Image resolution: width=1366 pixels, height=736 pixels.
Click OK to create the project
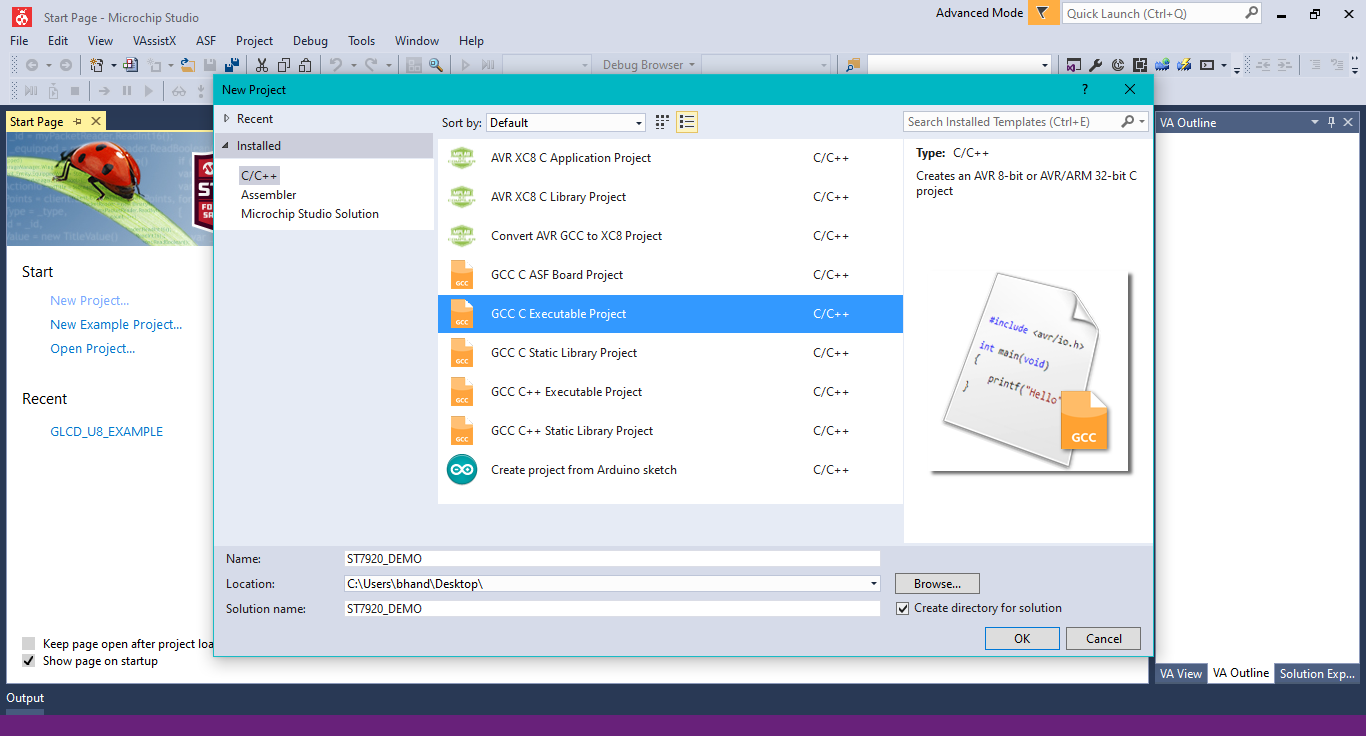pos(1022,639)
